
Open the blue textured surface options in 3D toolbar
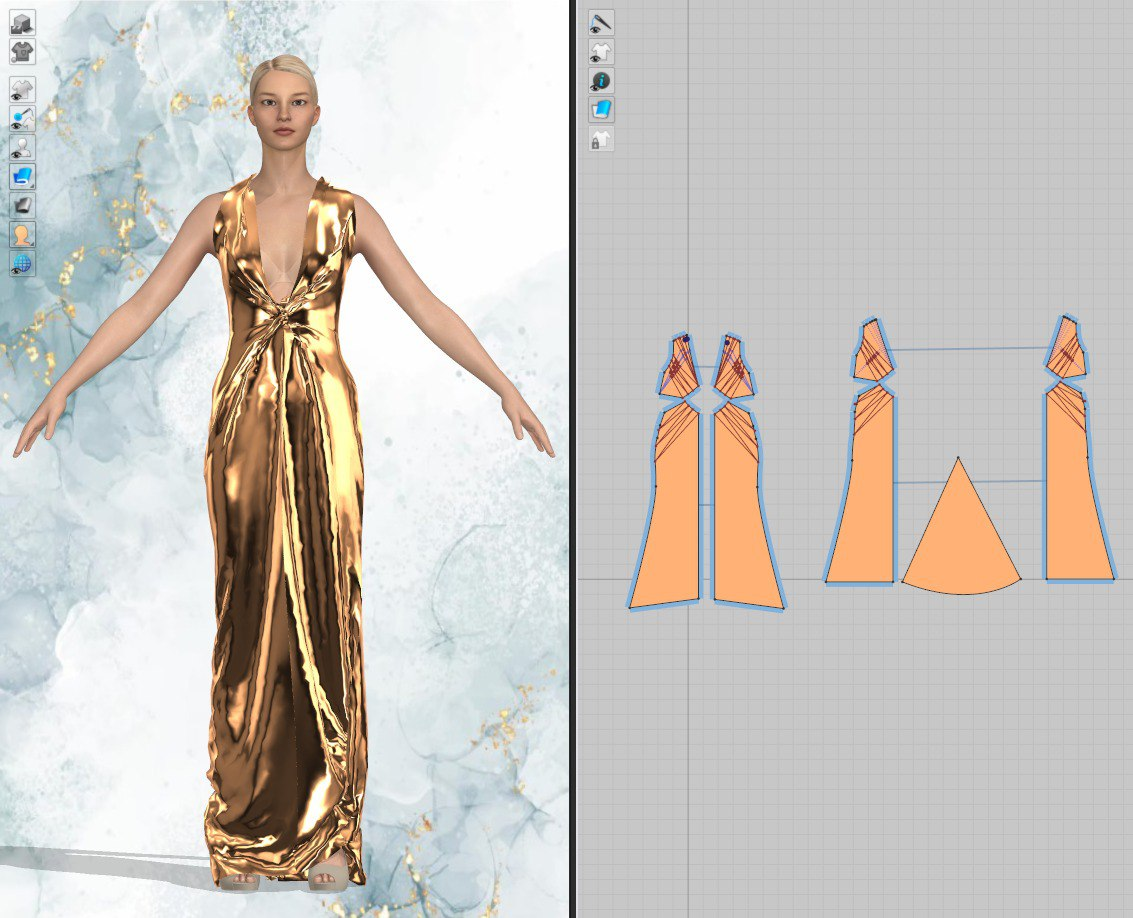point(22,177)
